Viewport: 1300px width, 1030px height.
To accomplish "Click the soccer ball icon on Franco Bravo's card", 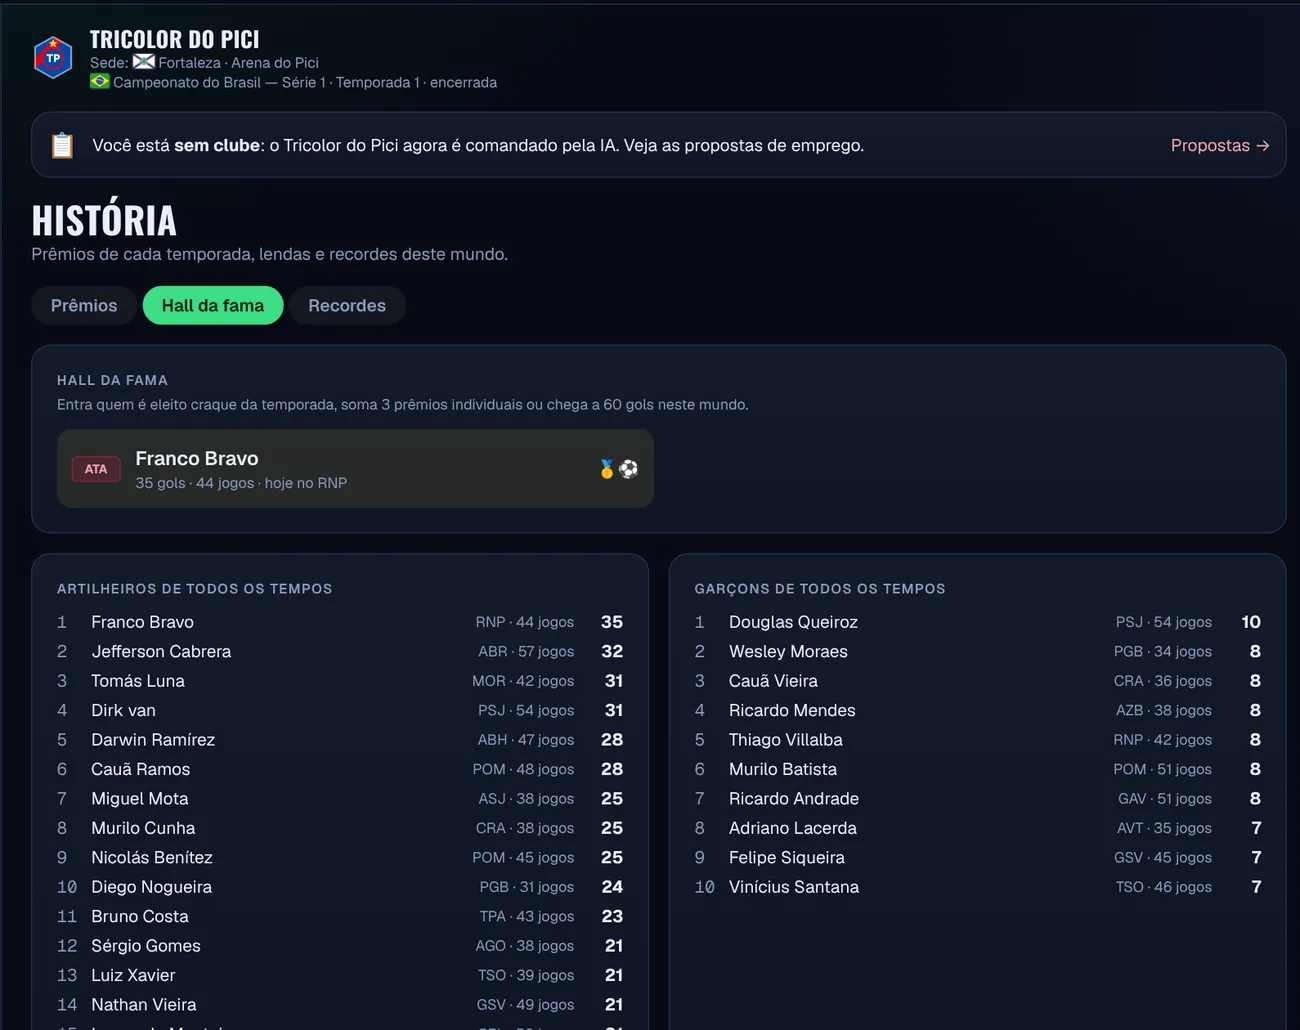I will pos(628,469).
